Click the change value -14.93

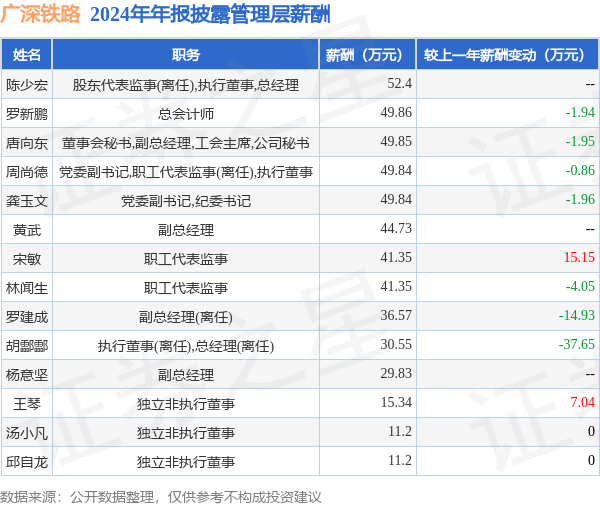coord(577,315)
